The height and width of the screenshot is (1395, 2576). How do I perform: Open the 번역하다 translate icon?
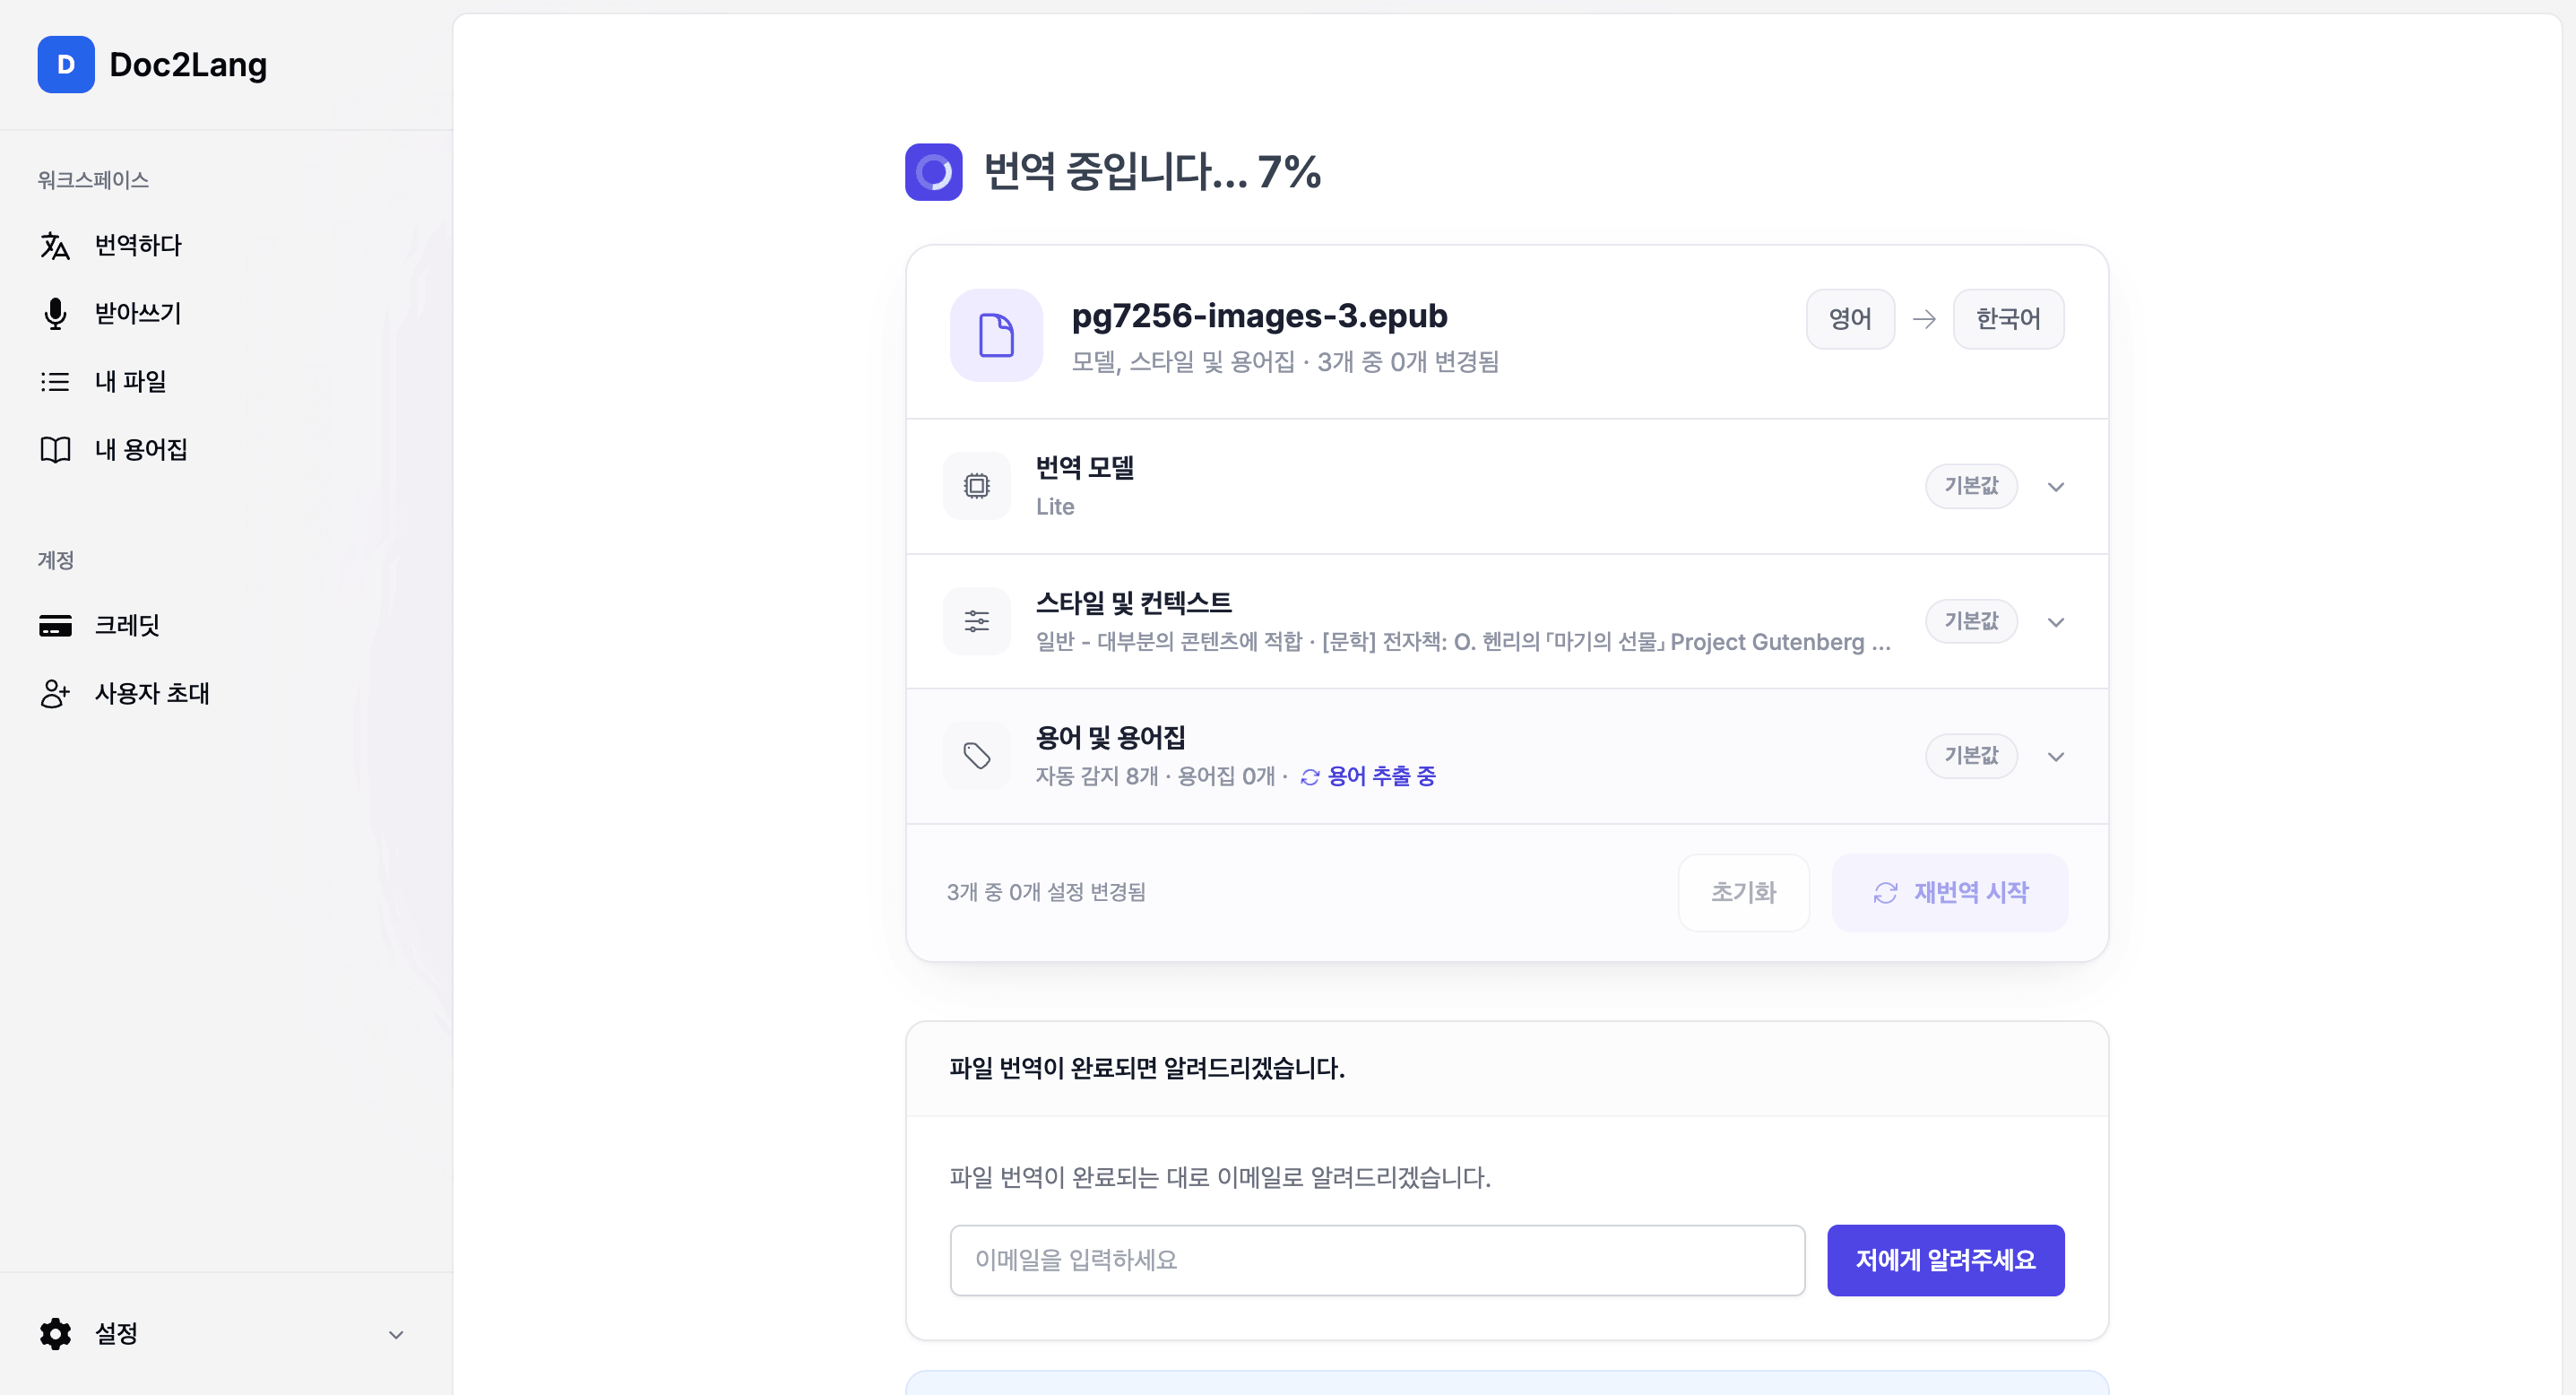pos(55,245)
